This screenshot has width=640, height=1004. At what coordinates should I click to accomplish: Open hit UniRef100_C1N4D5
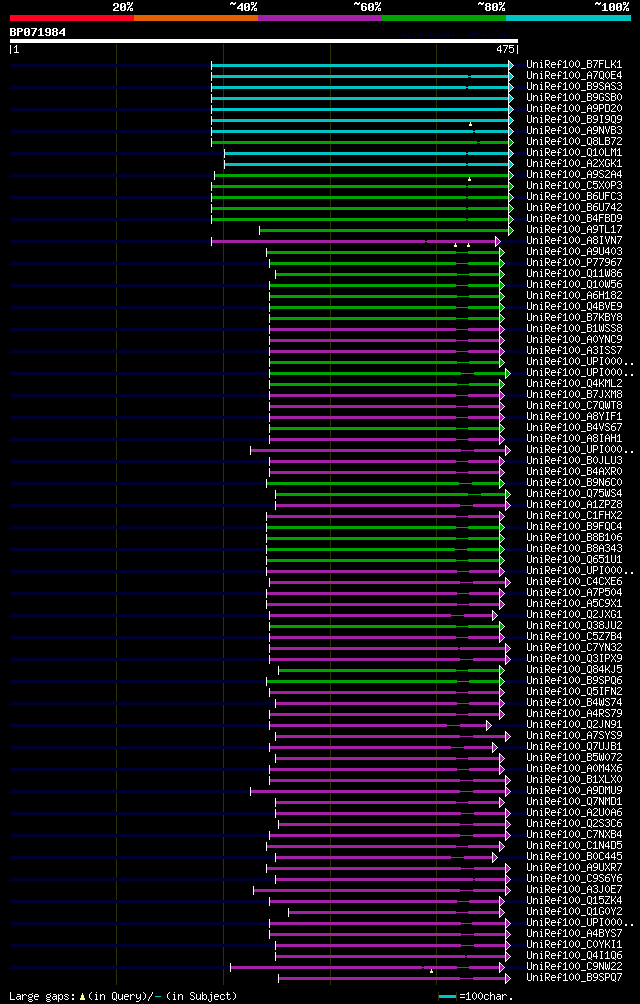tap(573, 846)
